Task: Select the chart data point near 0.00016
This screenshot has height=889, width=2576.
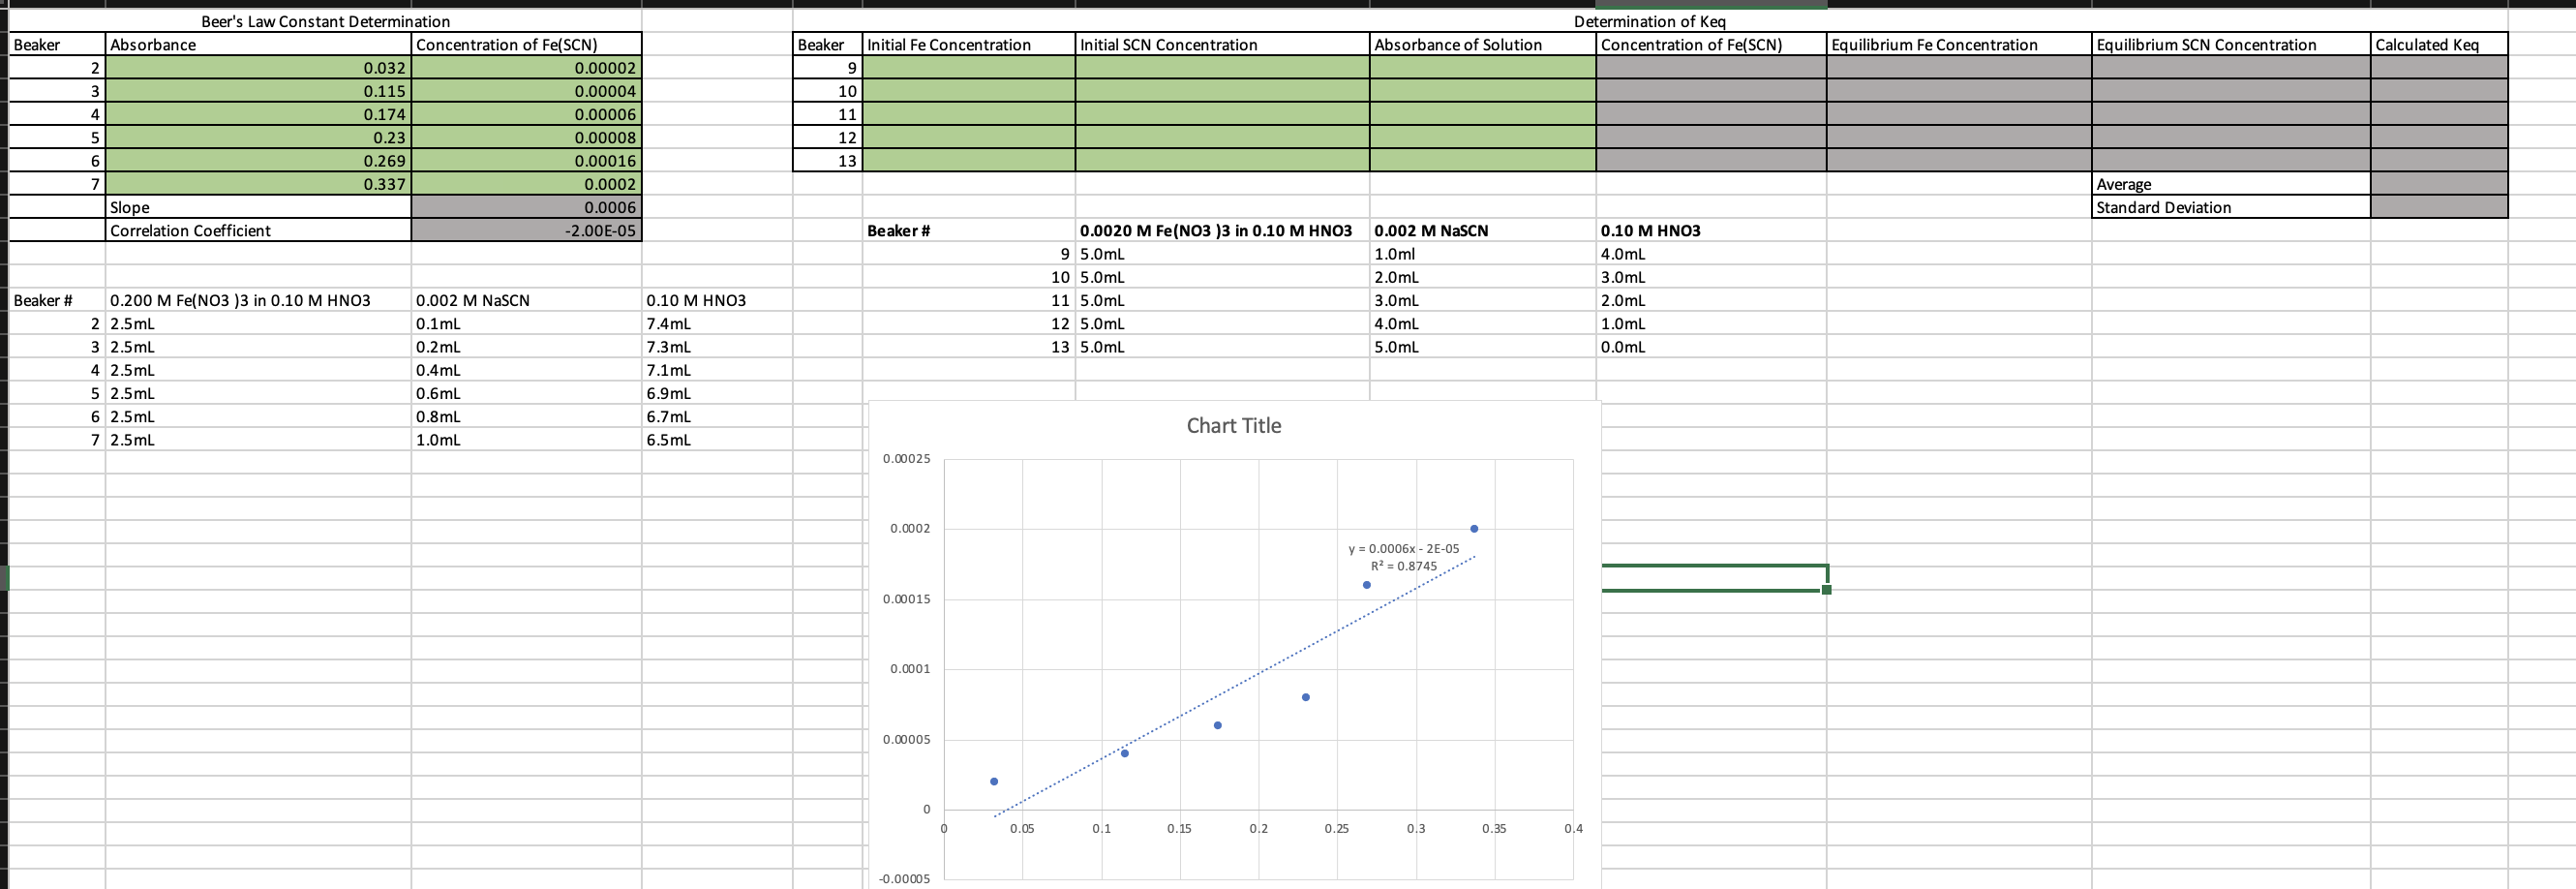Action: click(x=1367, y=585)
